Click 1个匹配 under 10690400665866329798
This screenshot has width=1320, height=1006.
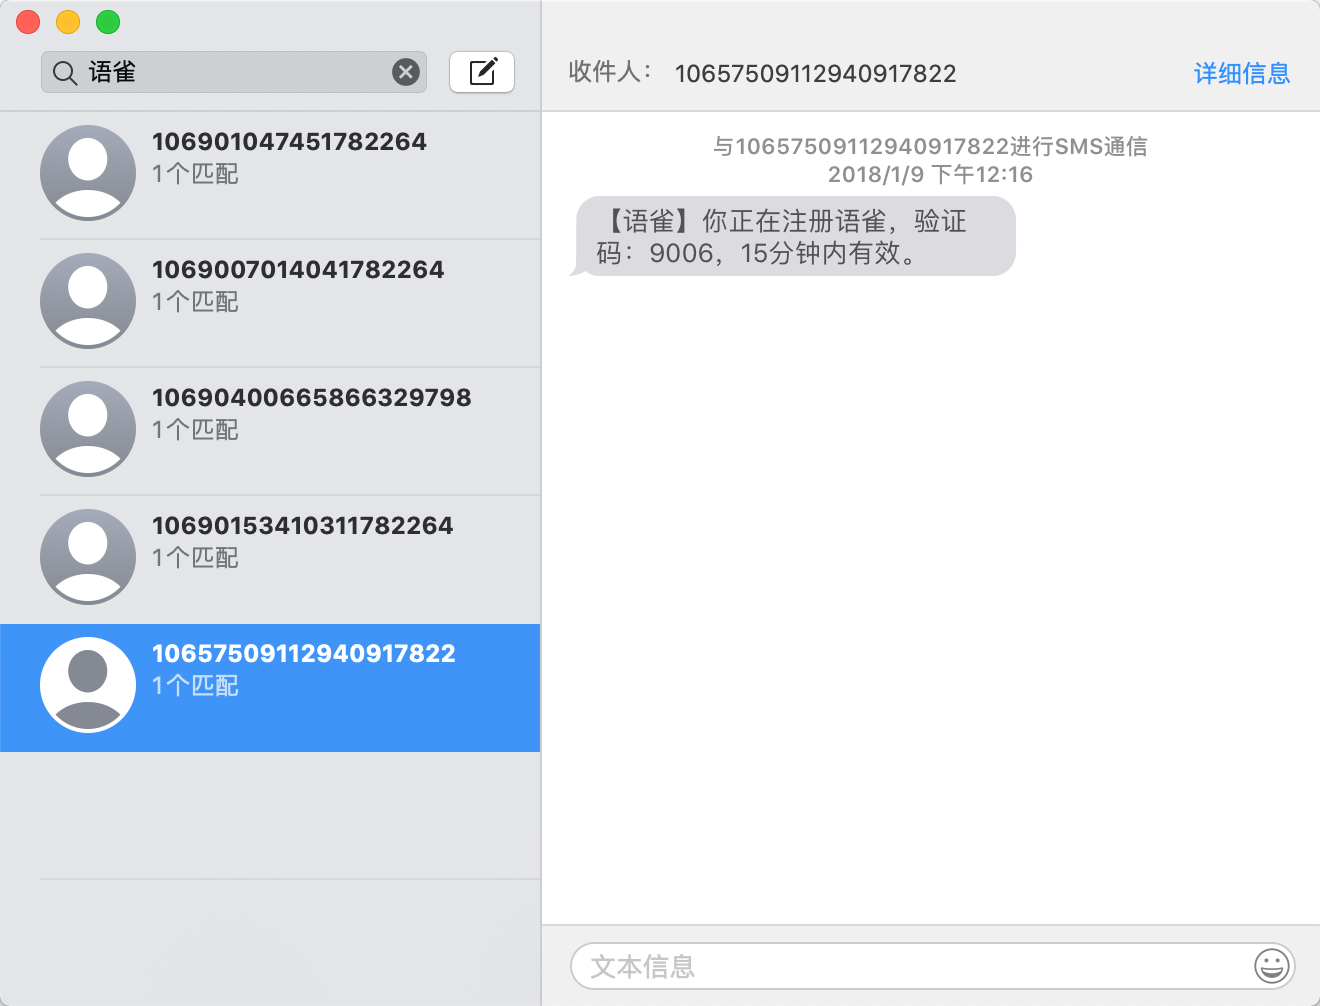[195, 429]
